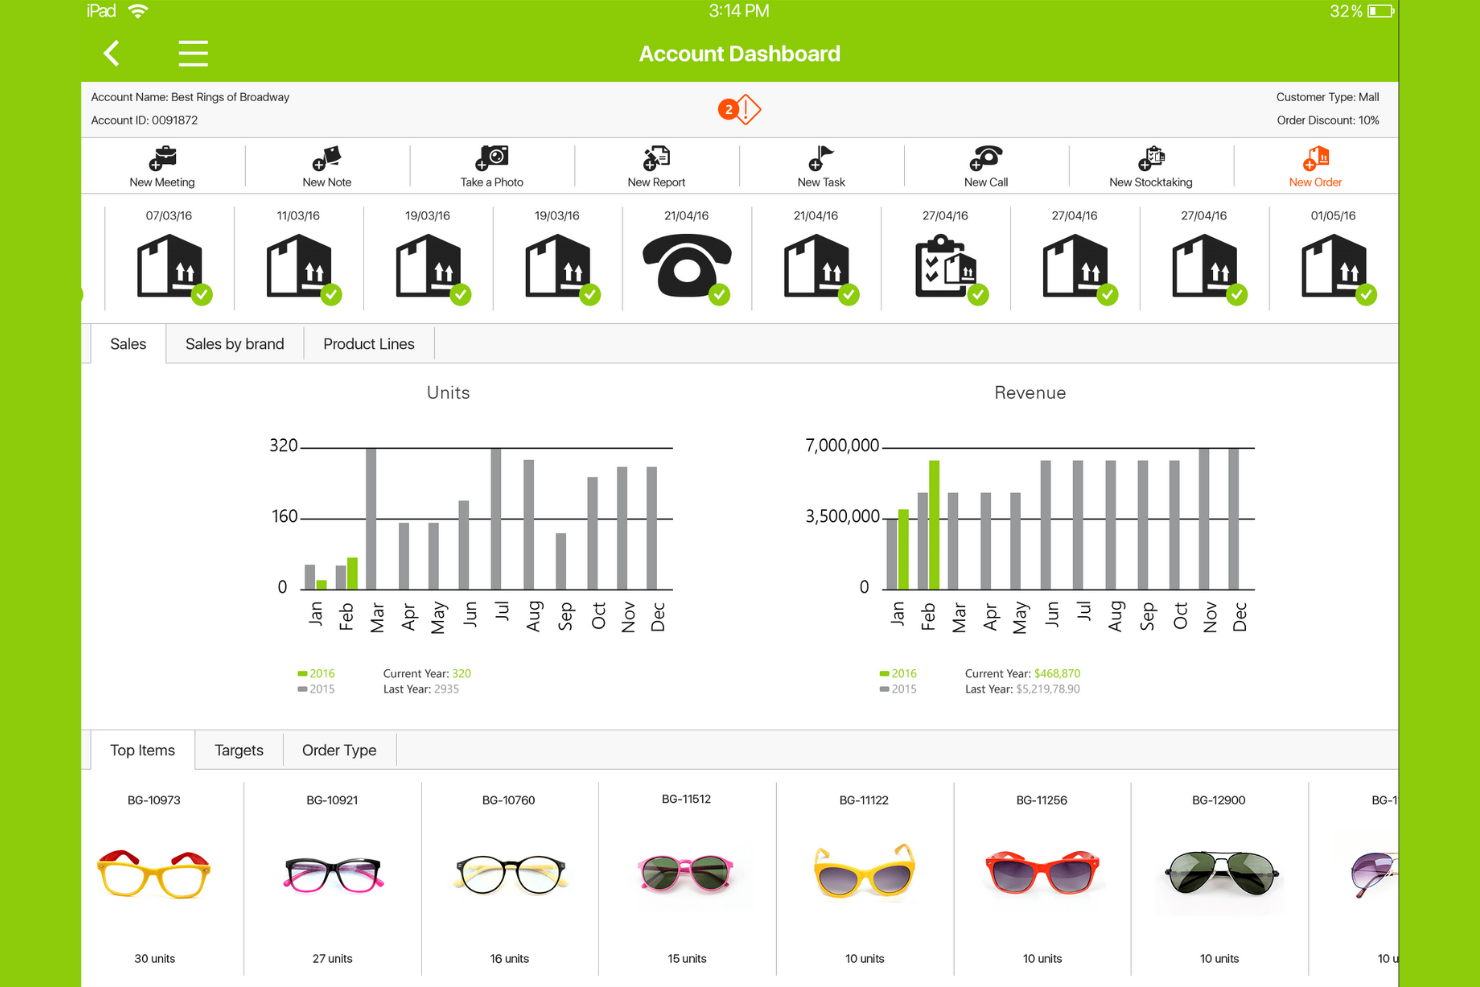Image resolution: width=1480 pixels, height=987 pixels.
Task: Toggle the 2015 series in the Revenue legend
Action: click(898, 688)
